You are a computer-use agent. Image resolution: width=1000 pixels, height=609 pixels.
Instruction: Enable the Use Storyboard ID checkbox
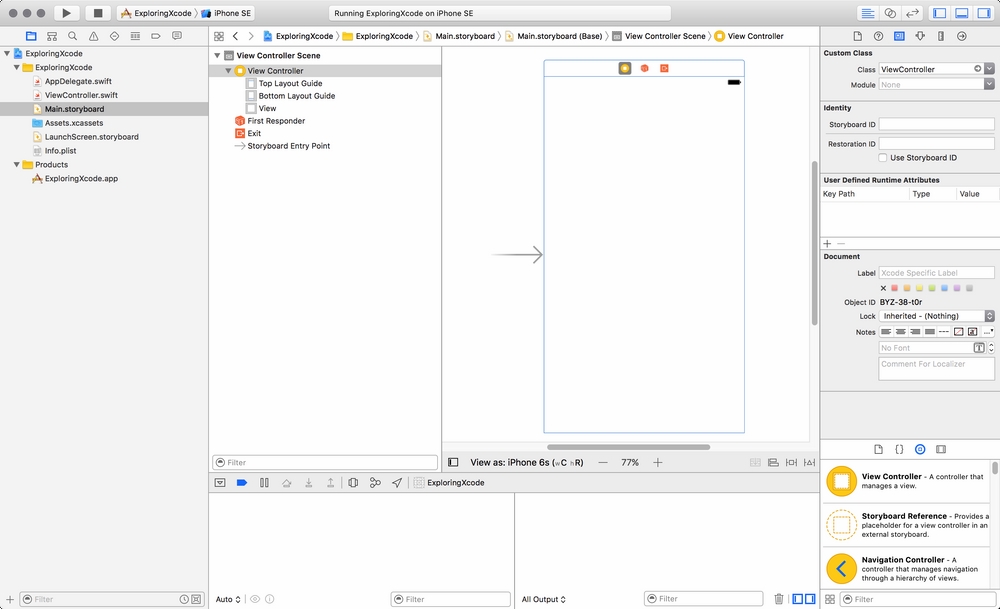pos(883,158)
